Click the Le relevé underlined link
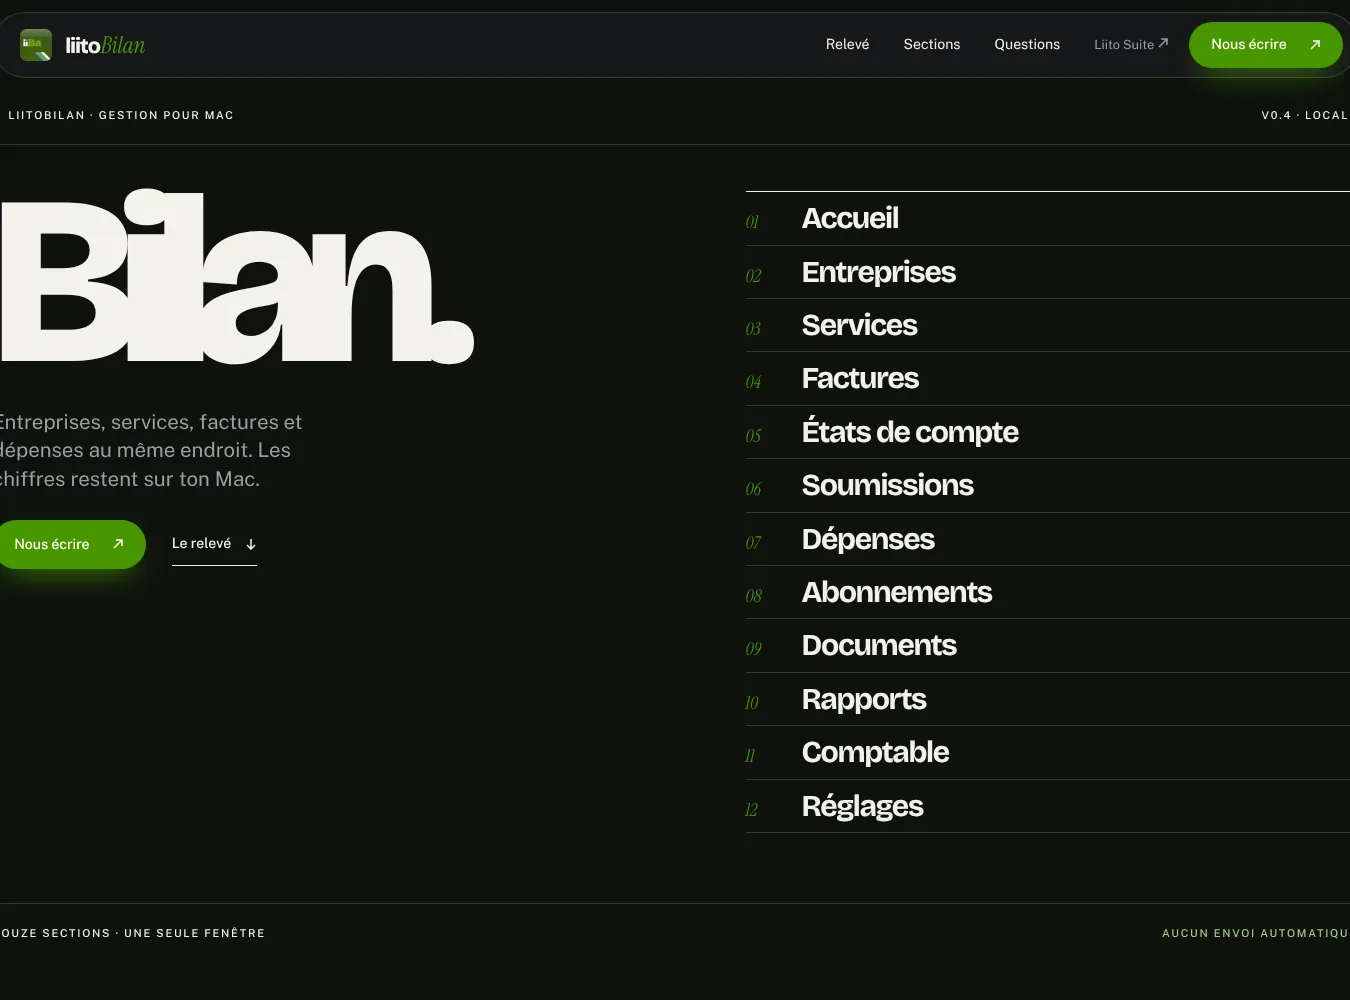The image size is (1350, 1000). pos(214,544)
